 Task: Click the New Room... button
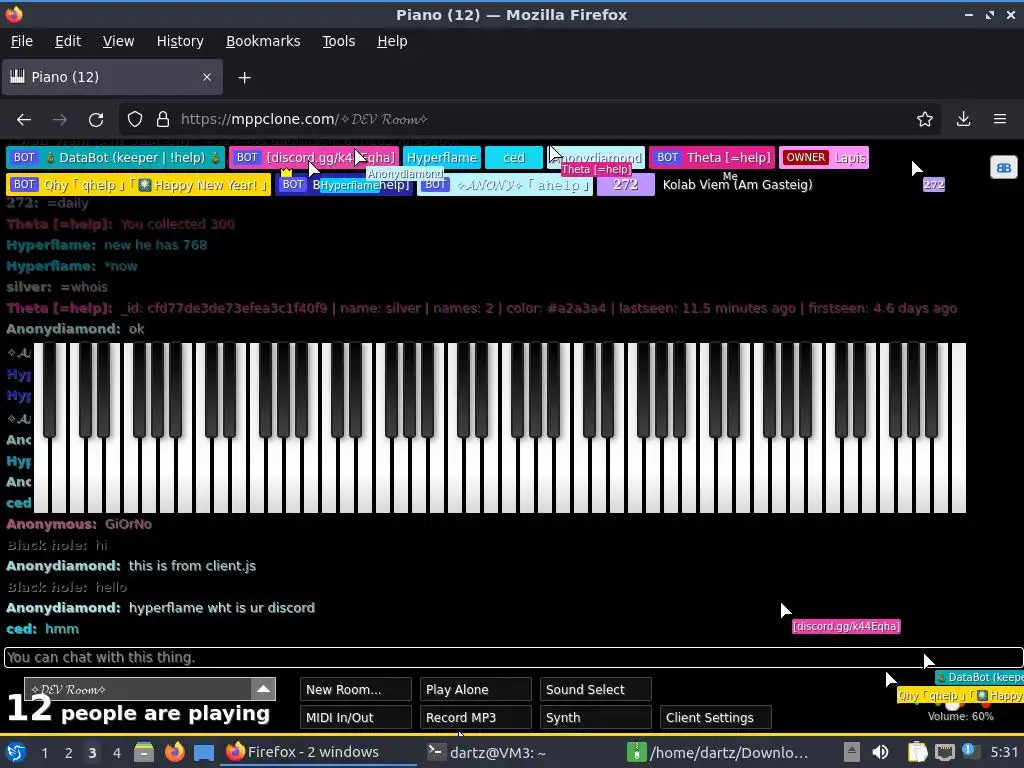click(x=356, y=690)
